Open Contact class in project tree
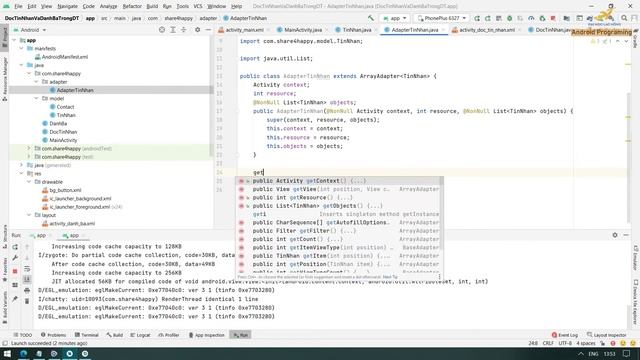This screenshot has width=640, height=360. 62,107
